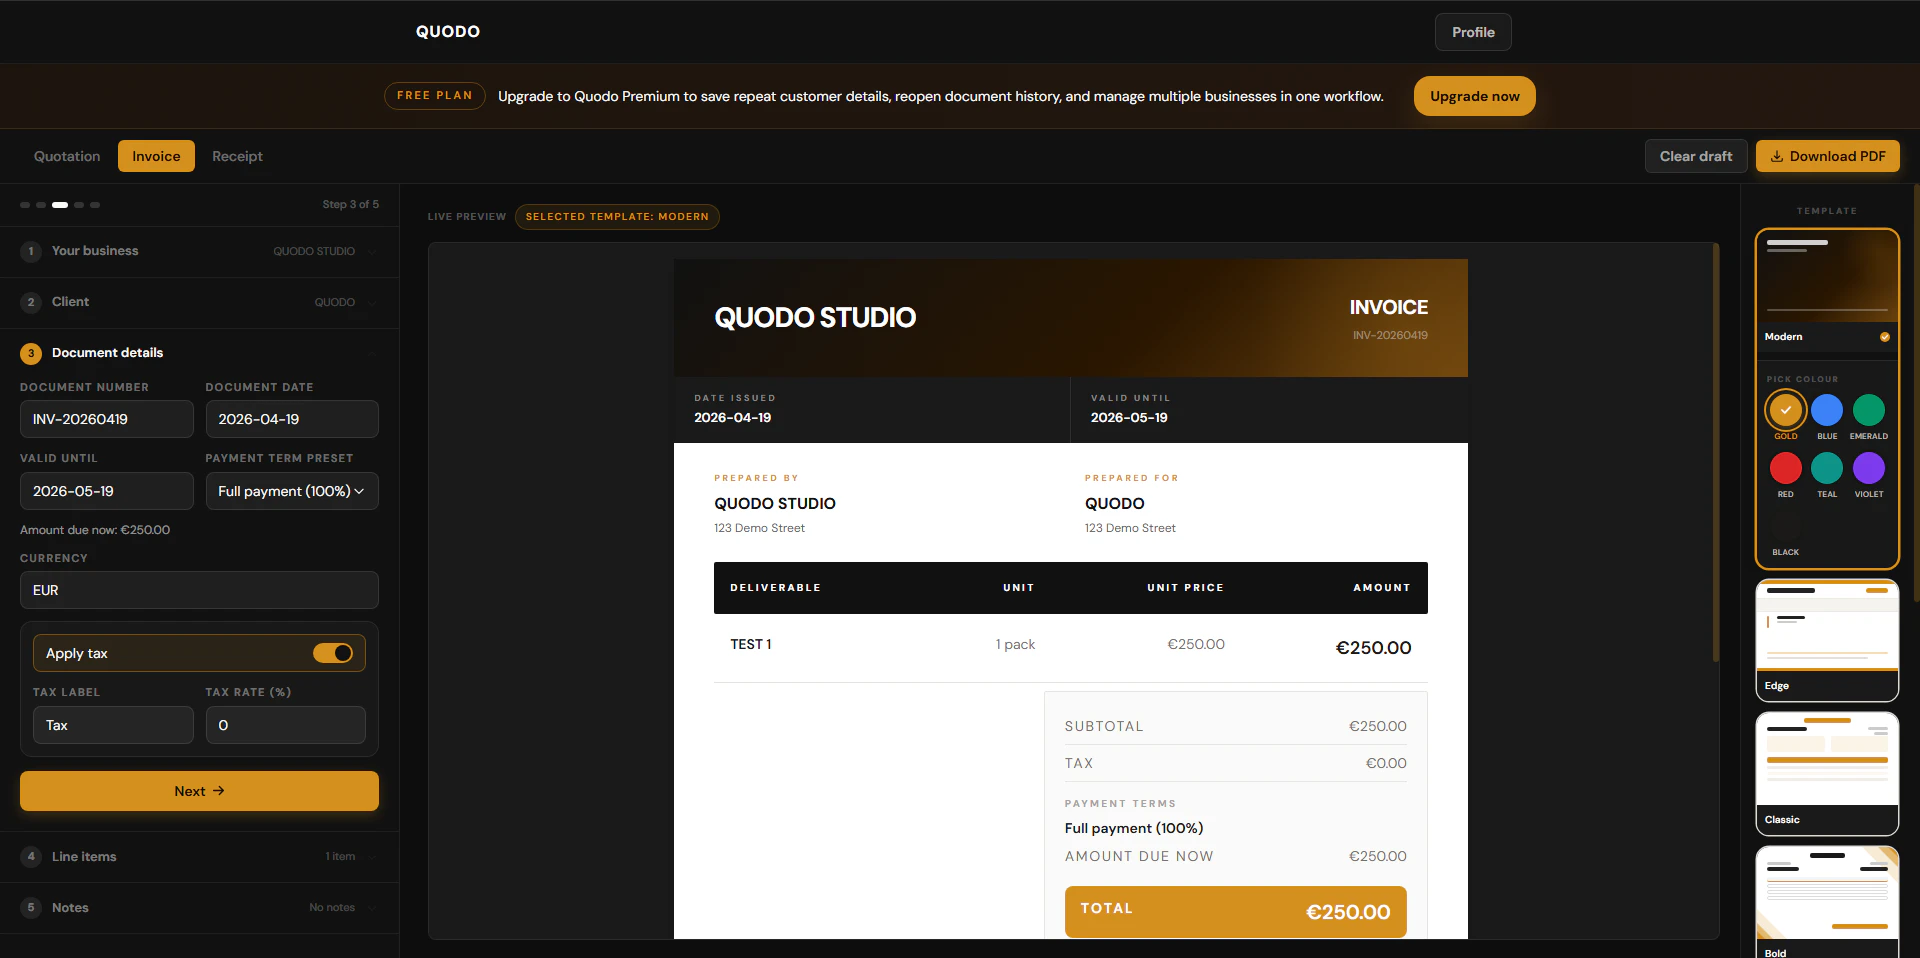Click the step 1 number badge
1920x958 pixels.
(31, 251)
